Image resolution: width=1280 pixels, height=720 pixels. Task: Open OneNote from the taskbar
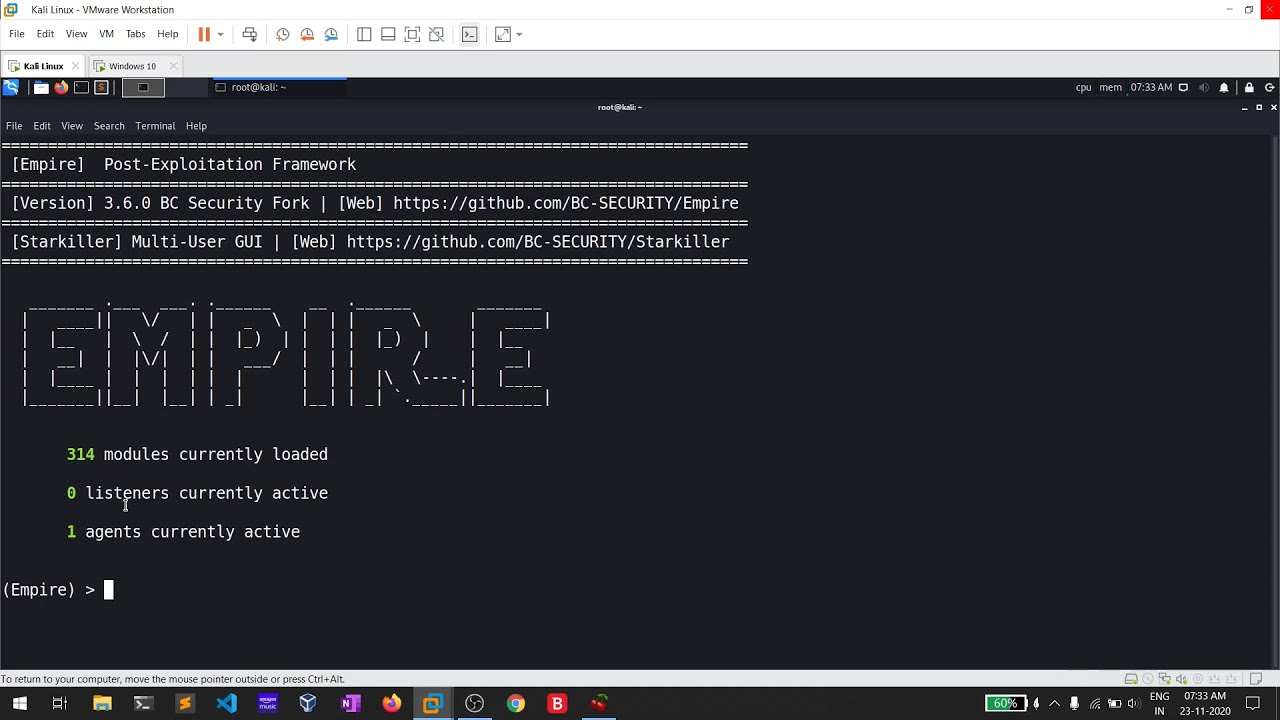click(350, 703)
